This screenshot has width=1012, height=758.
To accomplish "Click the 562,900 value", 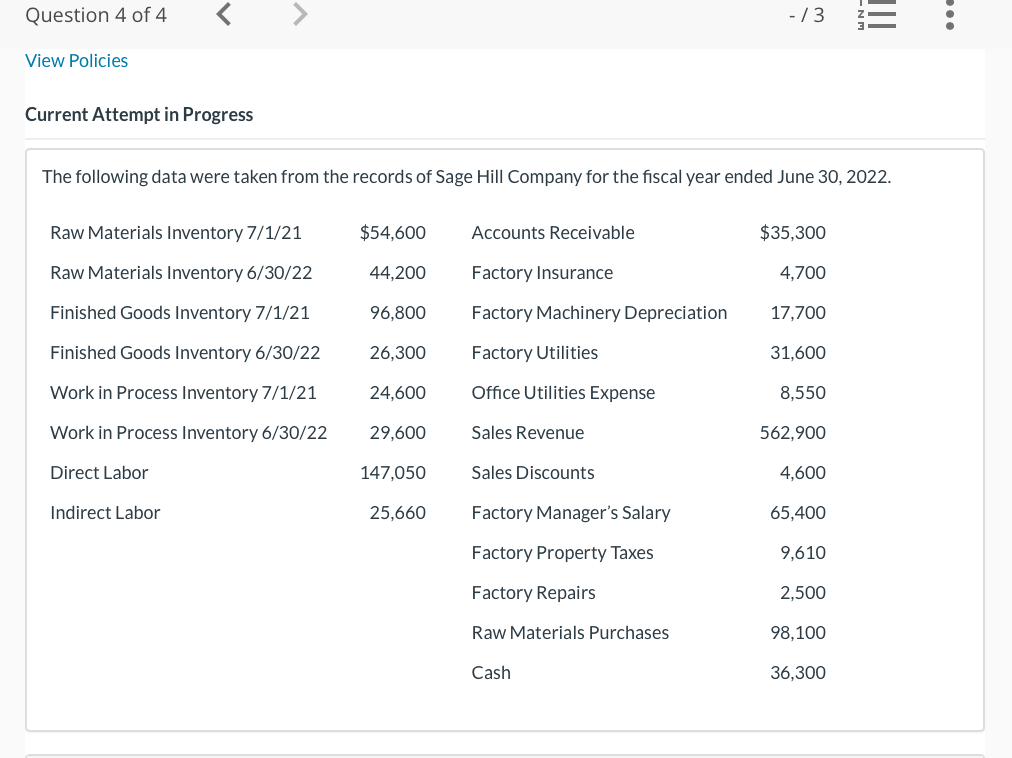I will 793,433.
